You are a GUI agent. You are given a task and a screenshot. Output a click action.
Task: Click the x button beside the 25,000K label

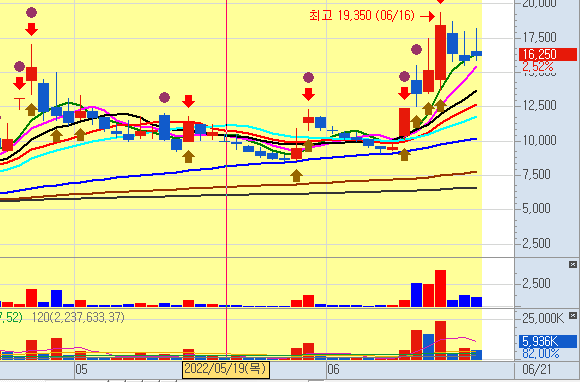[573, 315]
